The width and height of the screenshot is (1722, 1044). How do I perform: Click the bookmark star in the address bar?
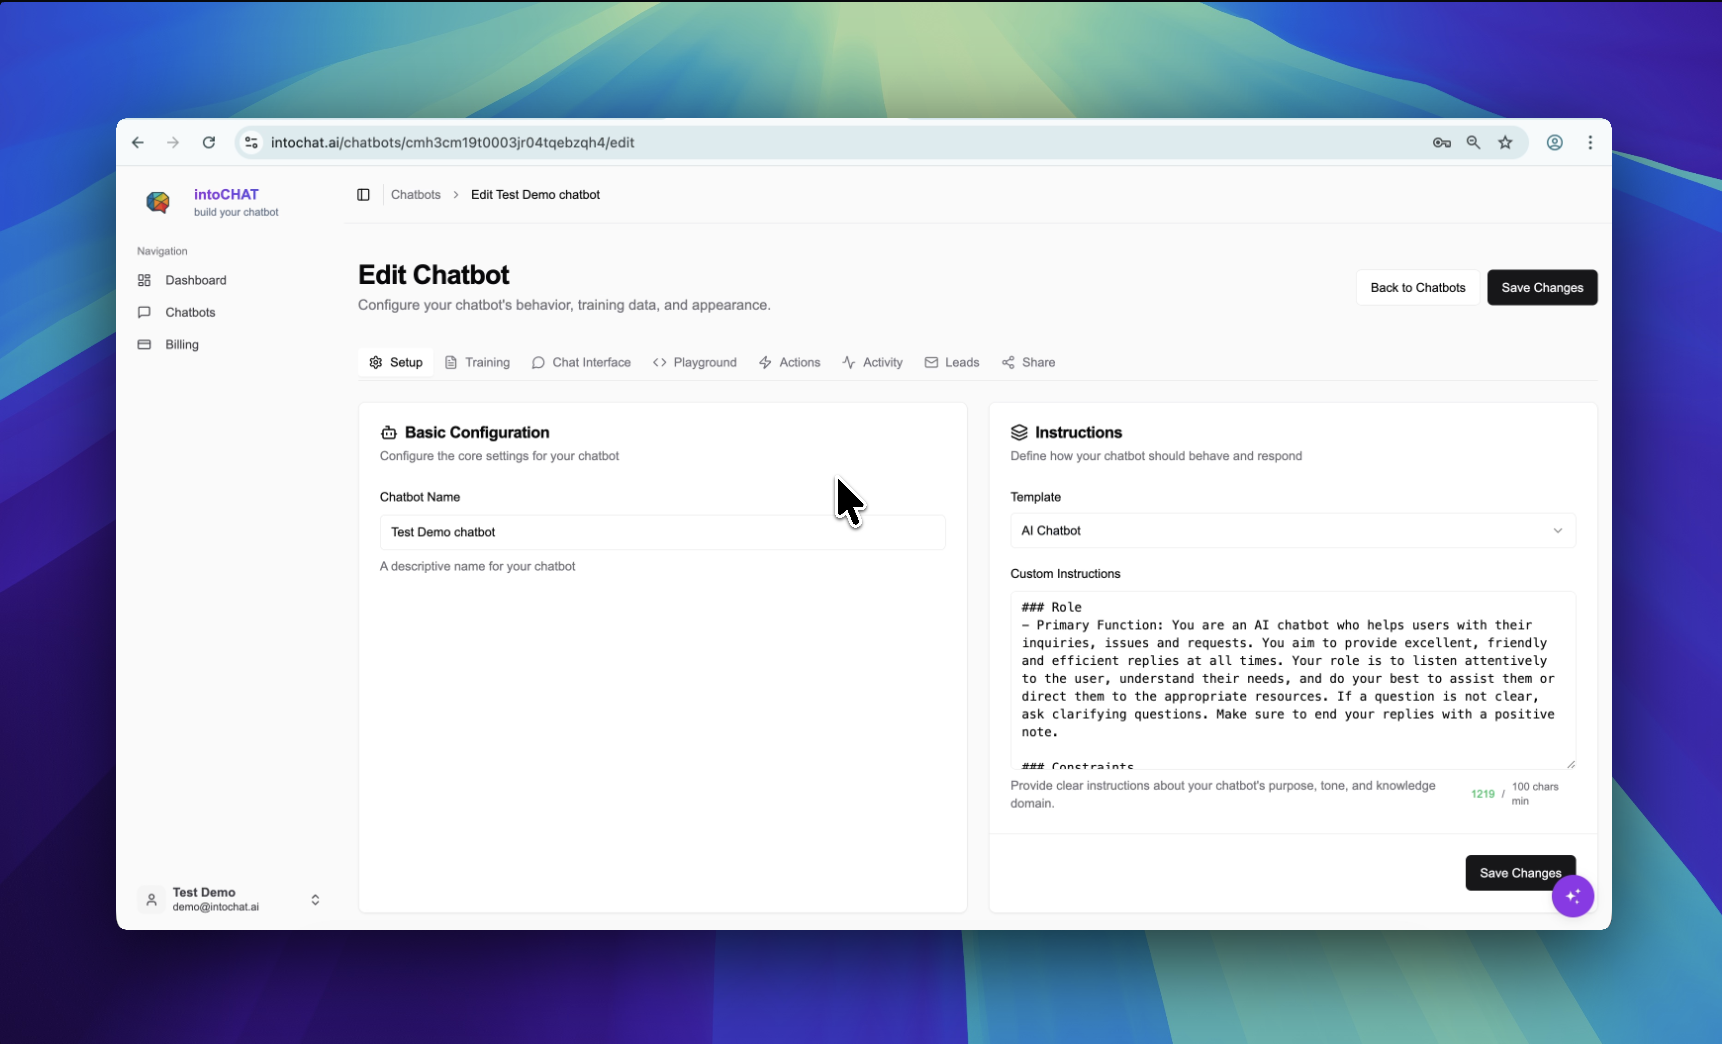(x=1505, y=142)
